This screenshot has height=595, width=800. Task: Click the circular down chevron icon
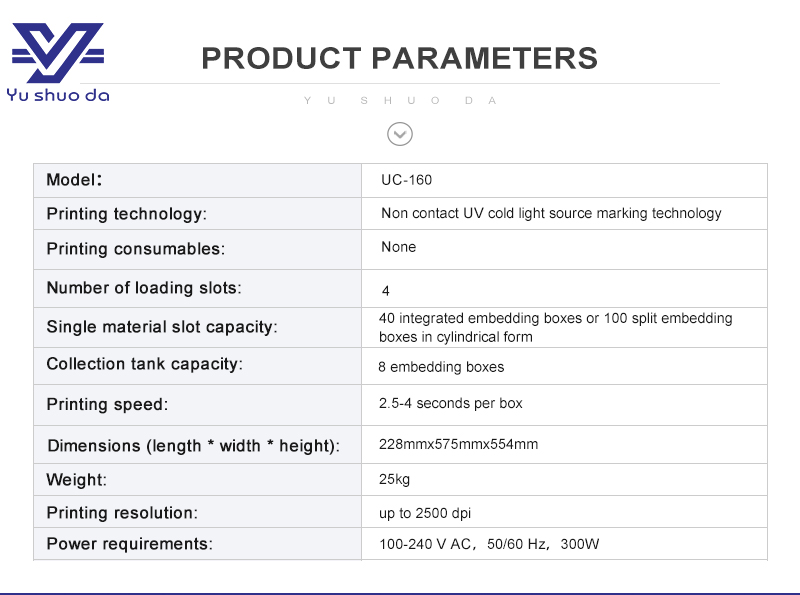(x=400, y=133)
